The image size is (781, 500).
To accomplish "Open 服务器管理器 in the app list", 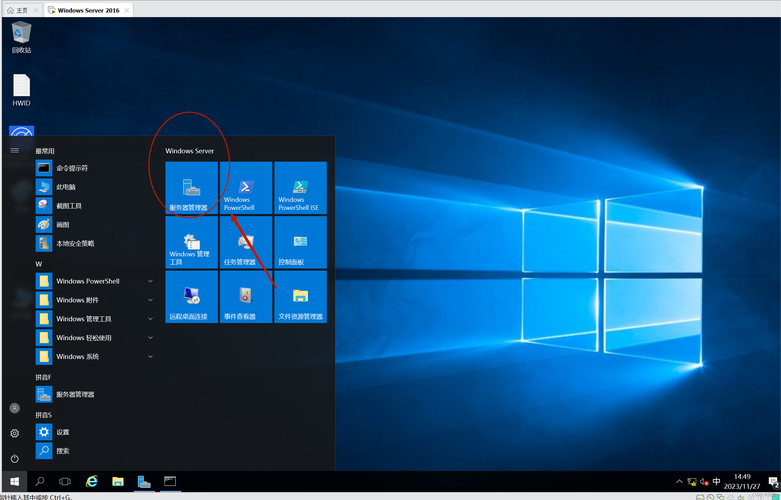I will (x=95, y=394).
